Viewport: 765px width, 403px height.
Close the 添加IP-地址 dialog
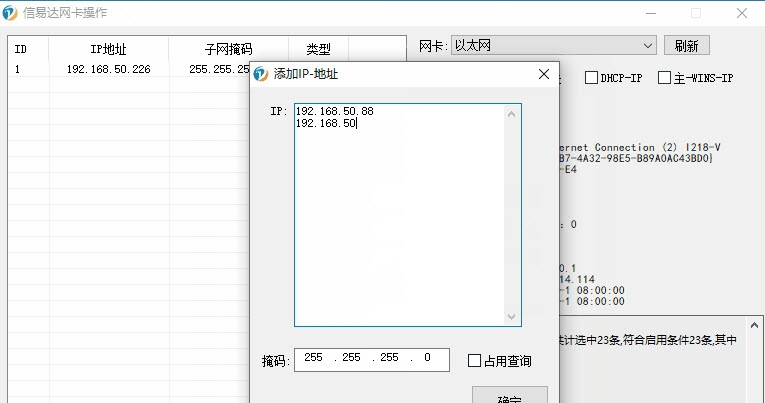pyautogui.click(x=544, y=74)
